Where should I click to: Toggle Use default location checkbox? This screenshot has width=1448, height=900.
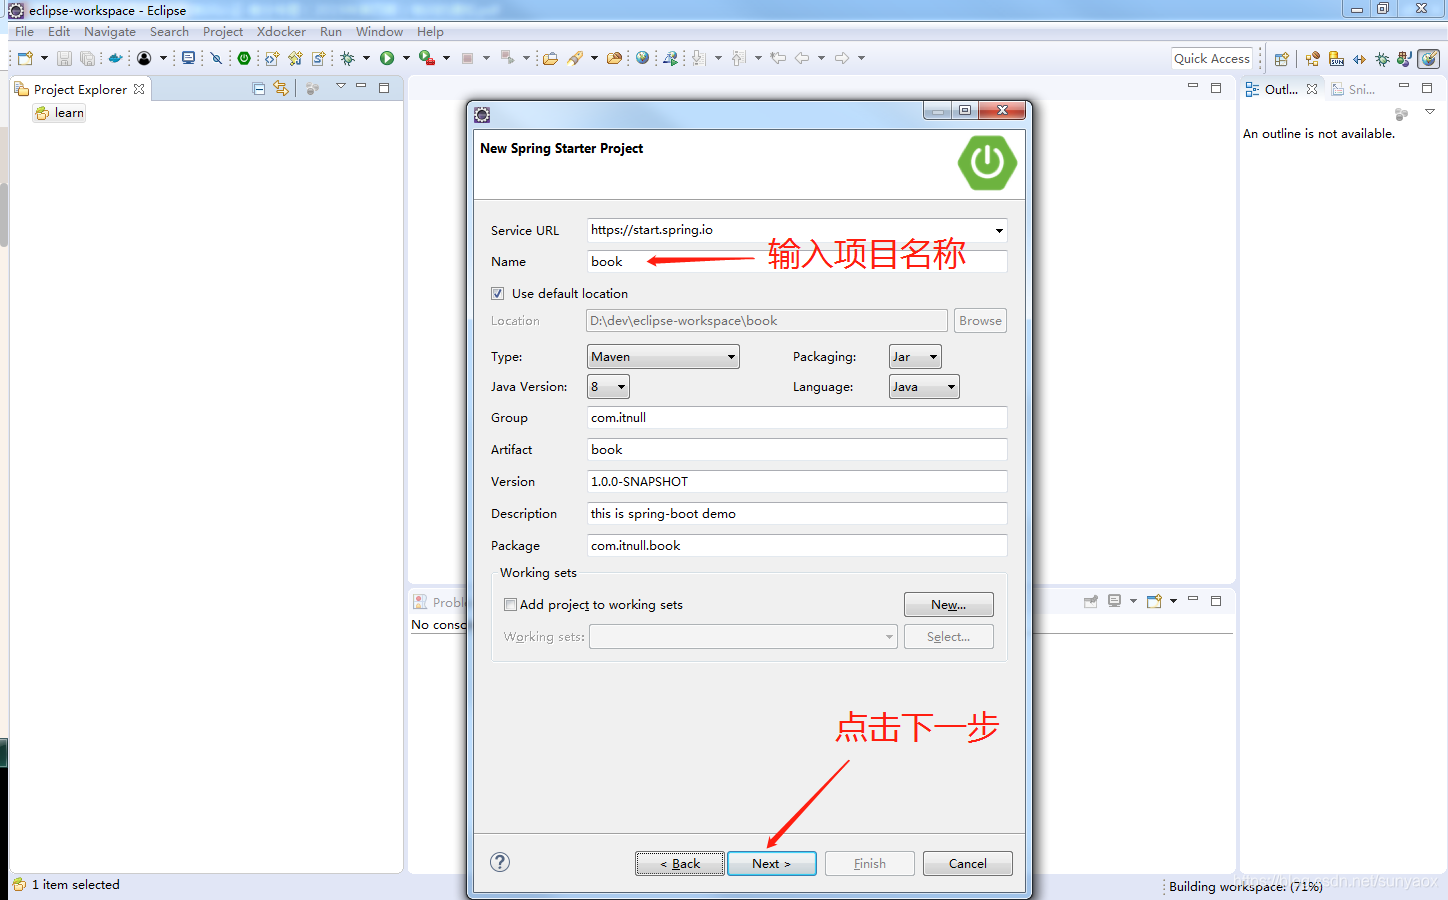pyautogui.click(x=497, y=293)
